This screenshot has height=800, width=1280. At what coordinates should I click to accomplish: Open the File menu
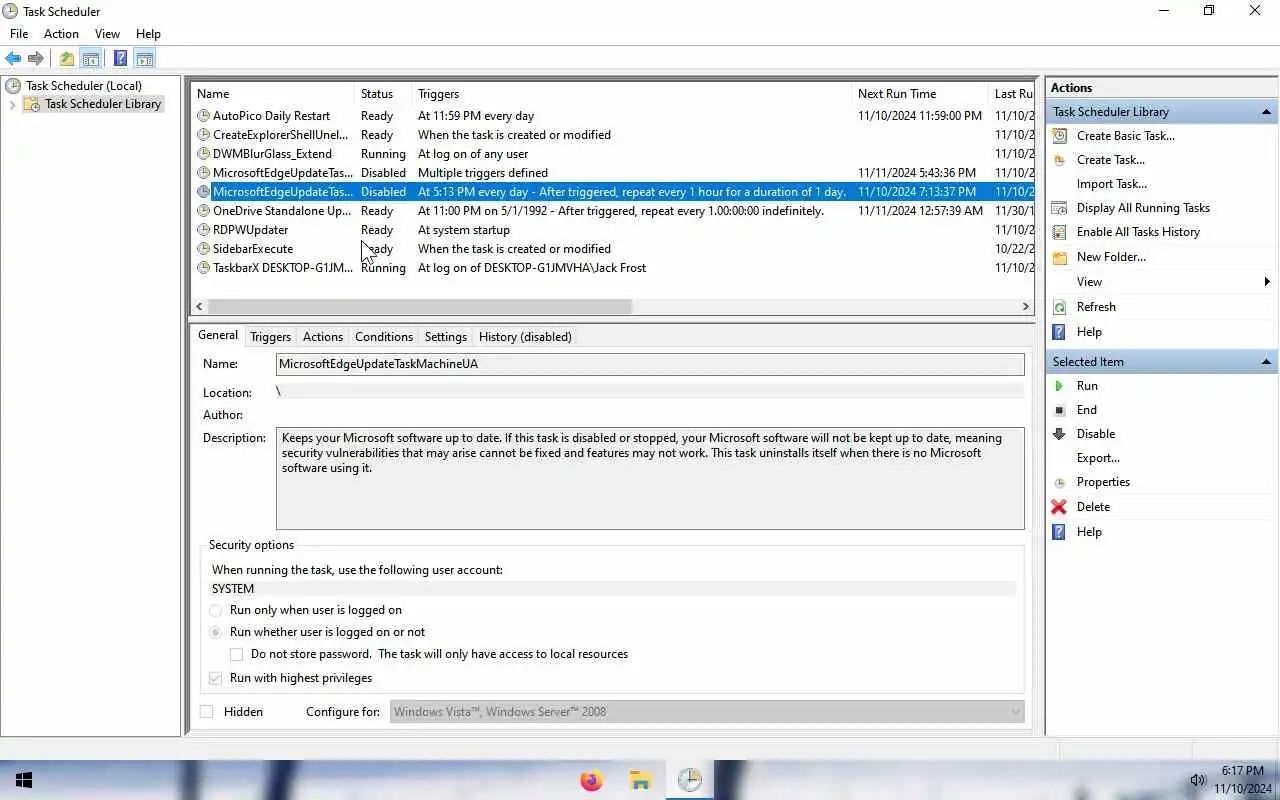(x=19, y=34)
